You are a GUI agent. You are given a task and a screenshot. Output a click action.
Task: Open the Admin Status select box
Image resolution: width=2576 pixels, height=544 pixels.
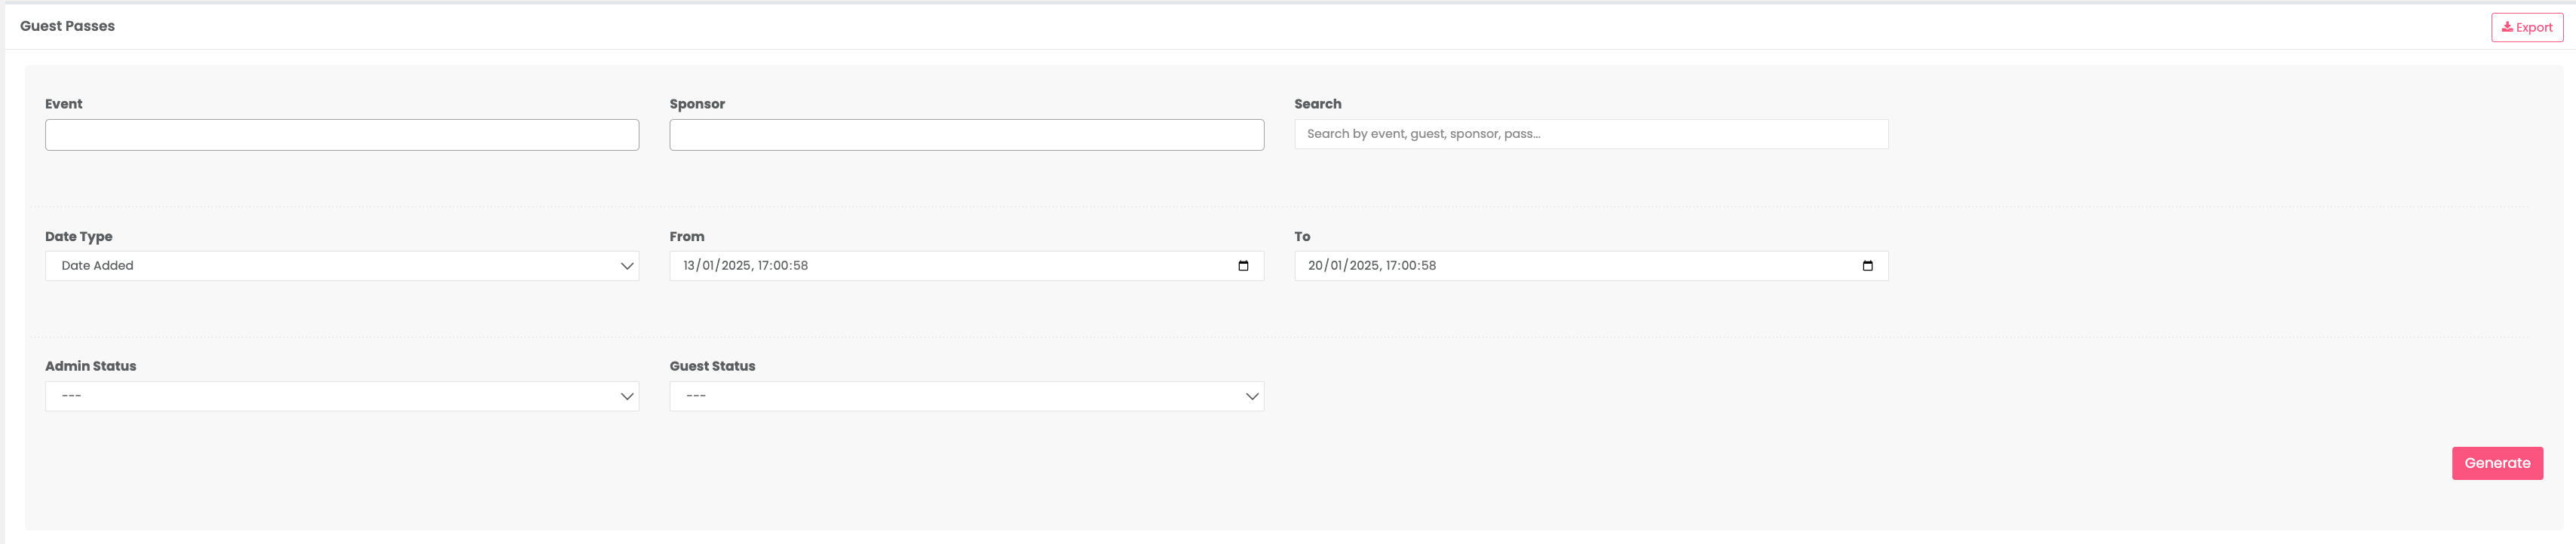coord(330,397)
